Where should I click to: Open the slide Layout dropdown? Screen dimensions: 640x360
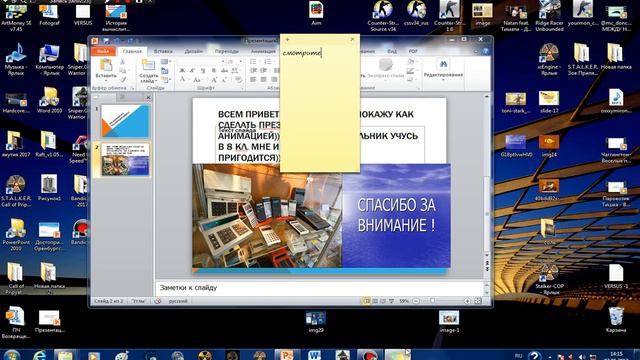coord(165,62)
